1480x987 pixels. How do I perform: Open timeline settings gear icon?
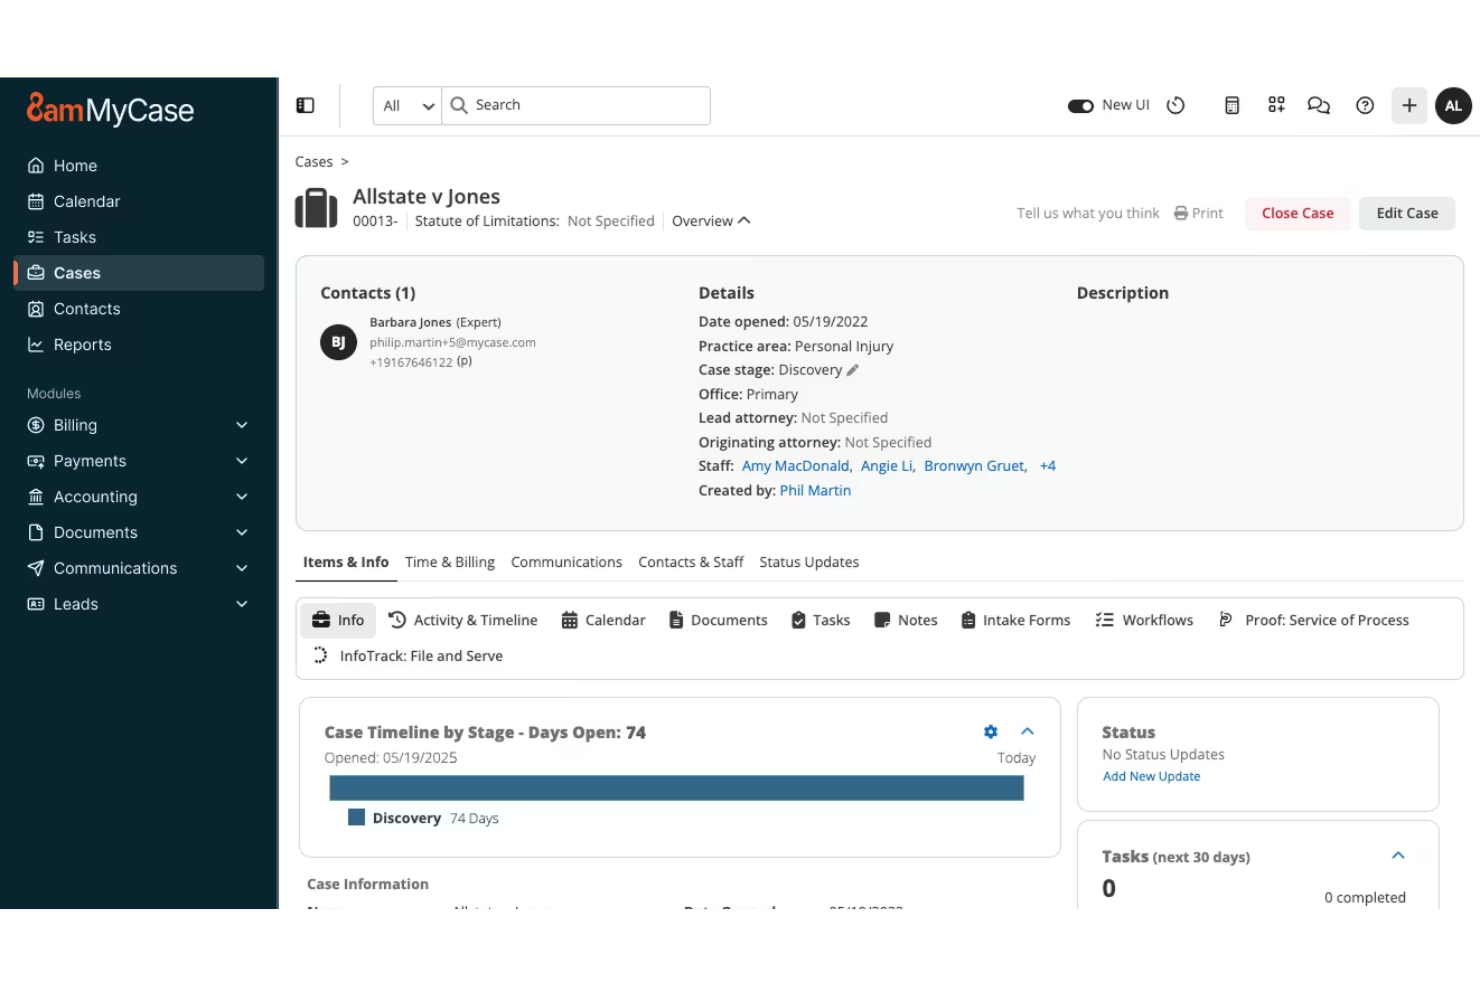(x=991, y=732)
